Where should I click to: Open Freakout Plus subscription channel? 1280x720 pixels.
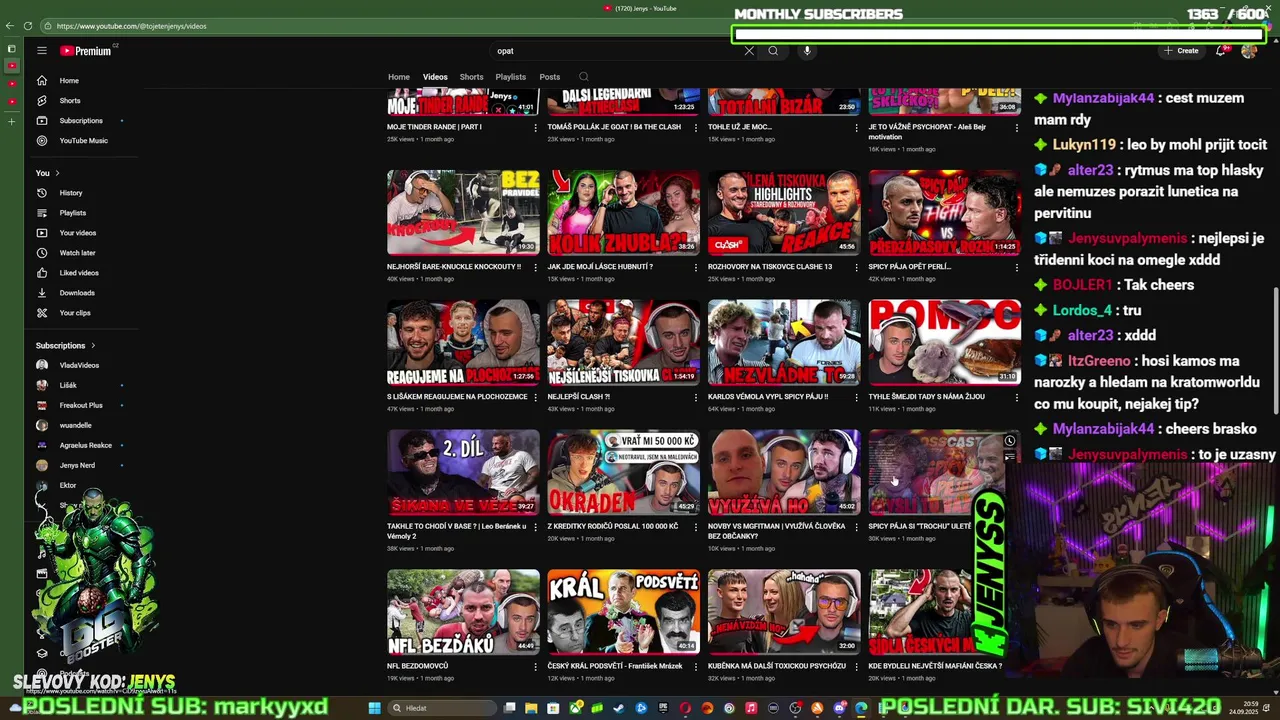(81, 406)
